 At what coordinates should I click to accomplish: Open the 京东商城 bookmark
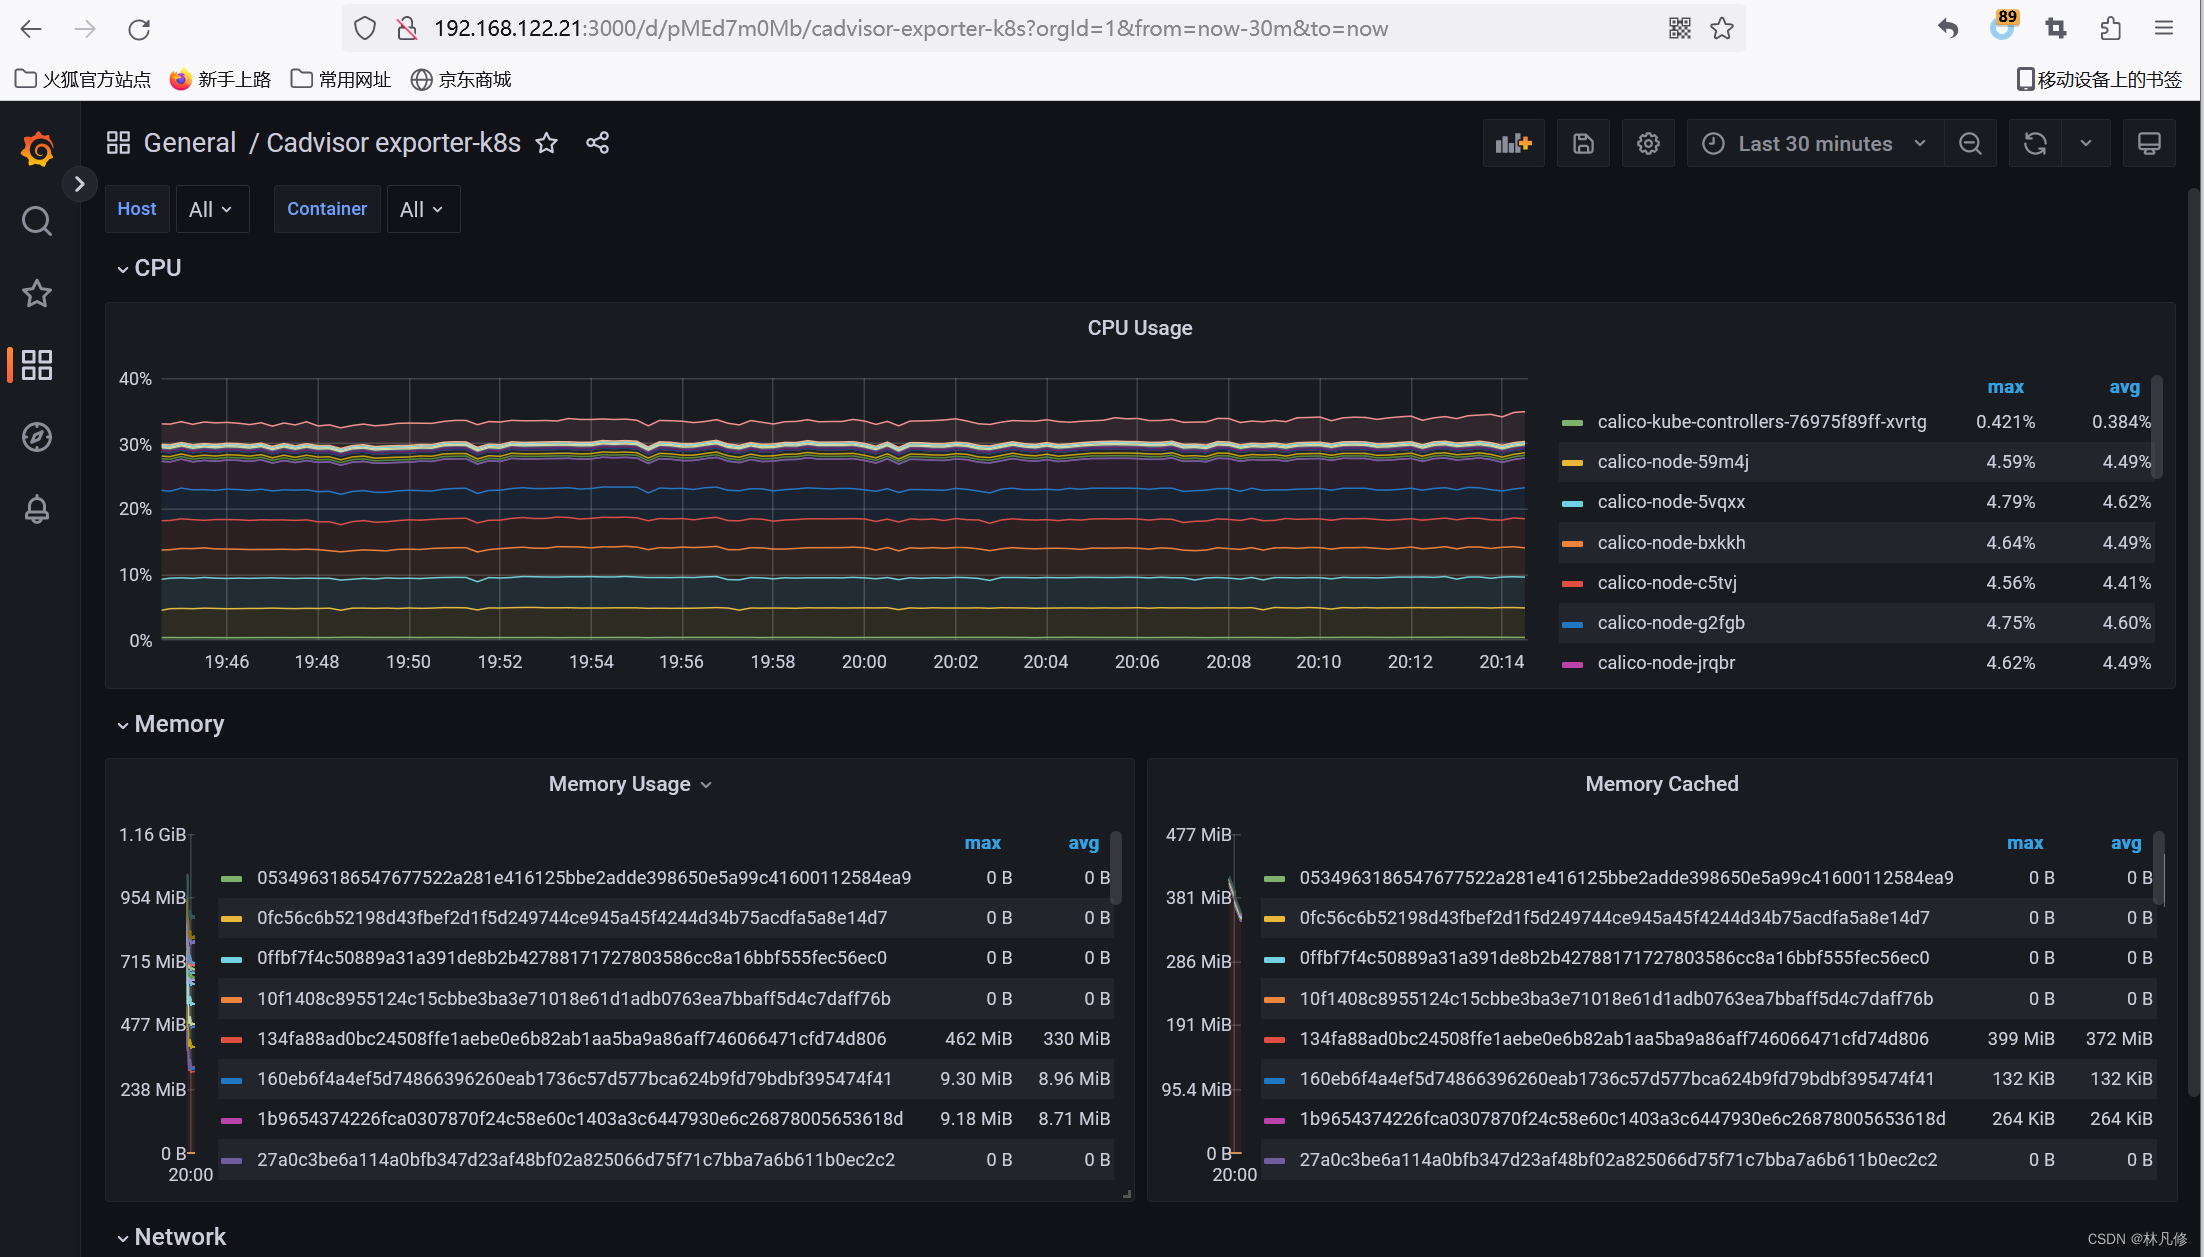tap(461, 79)
